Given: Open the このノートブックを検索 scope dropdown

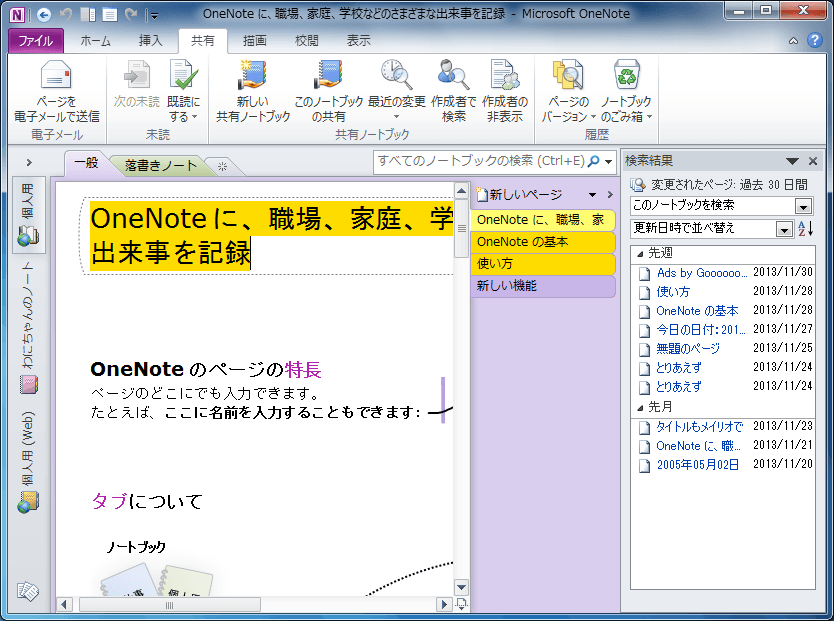Looking at the screenshot, I should point(803,206).
